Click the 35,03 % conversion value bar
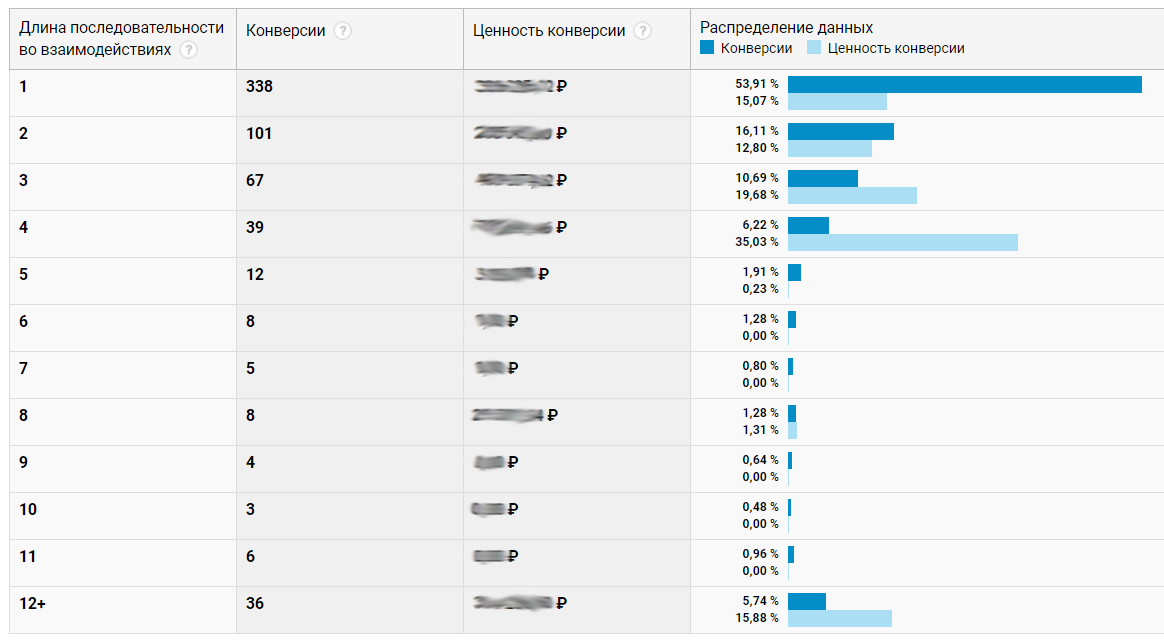This screenshot has height=643, width=1164. click(902, 242)
